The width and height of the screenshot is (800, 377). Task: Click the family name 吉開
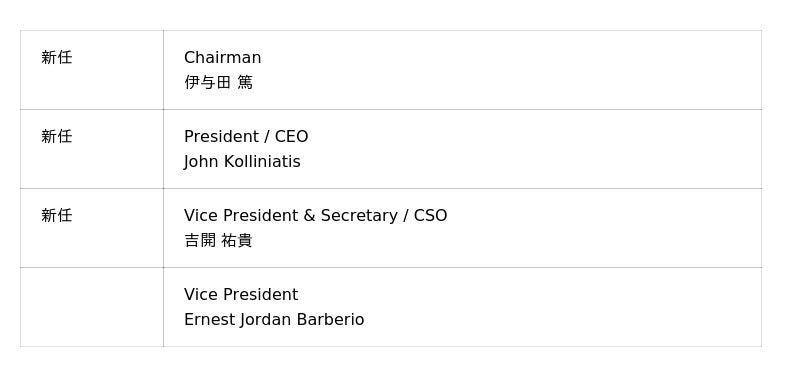point(200,240)
